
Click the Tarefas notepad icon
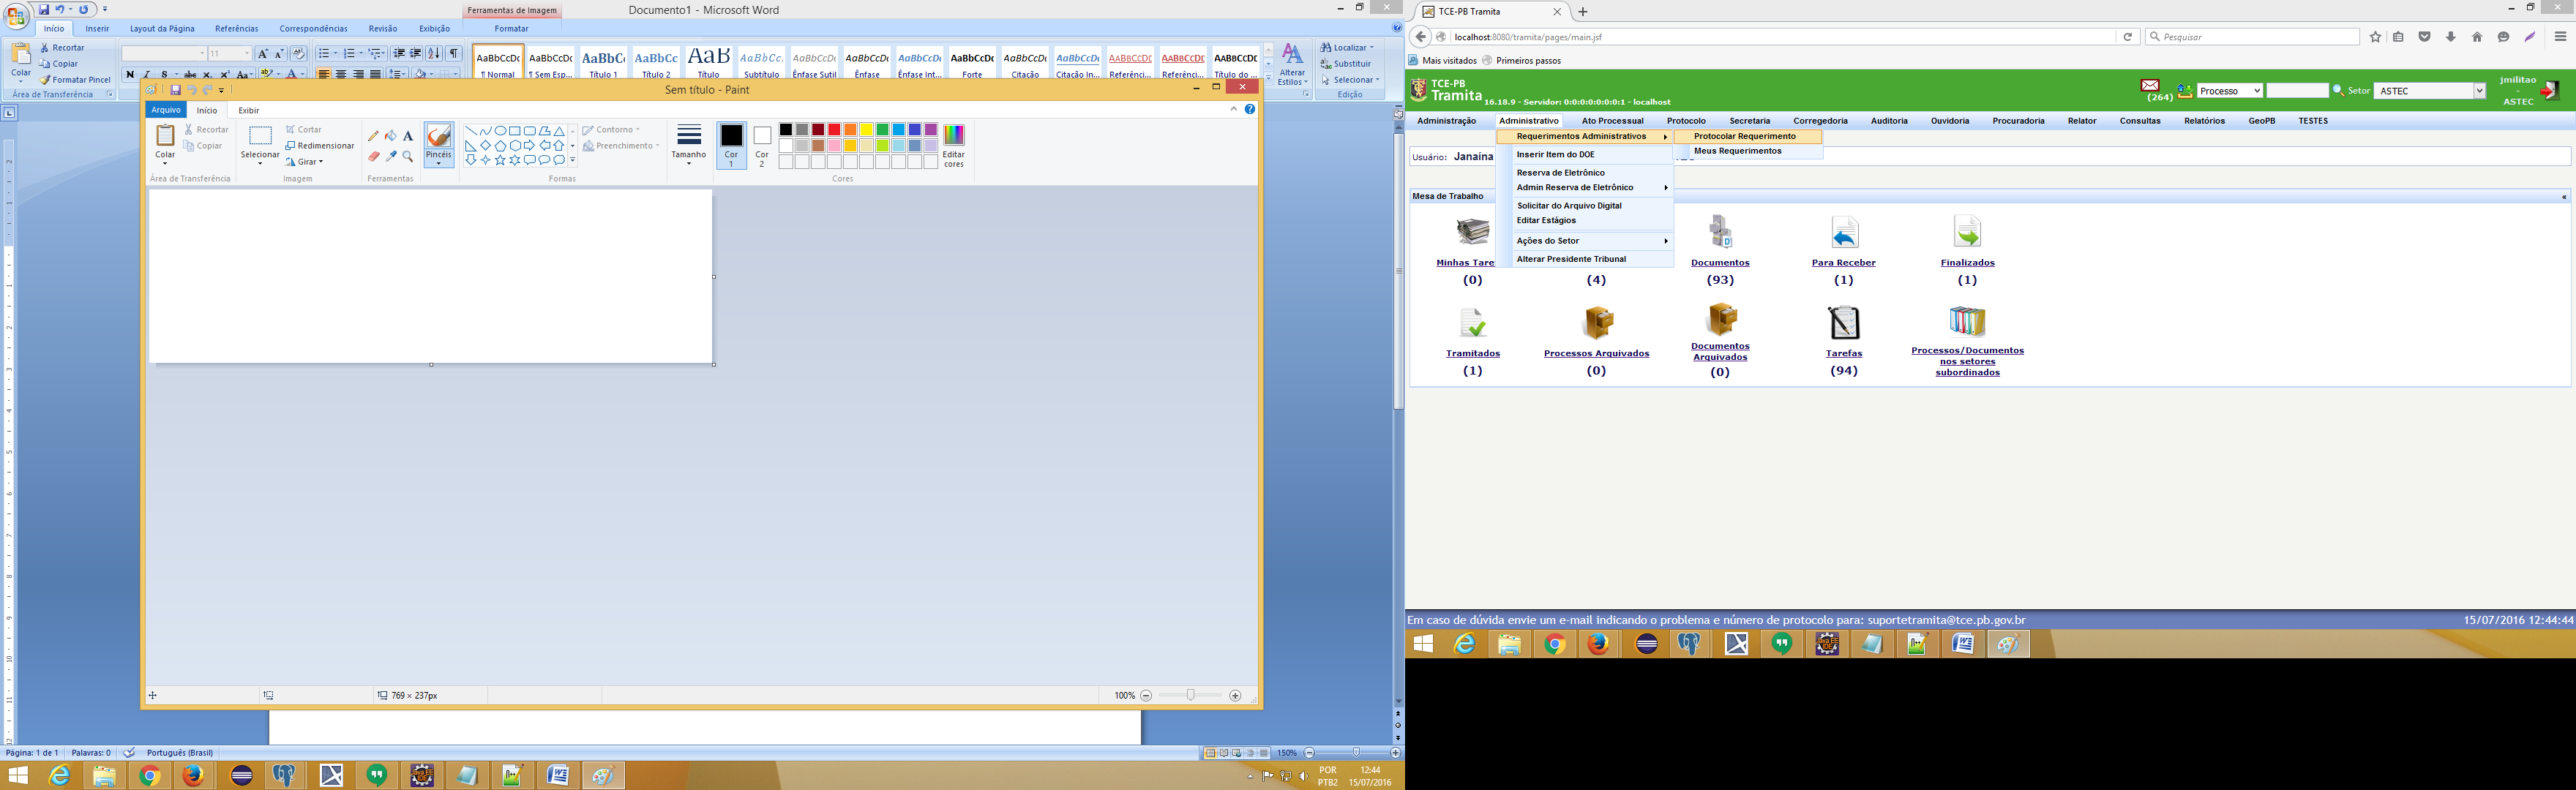1844,323
